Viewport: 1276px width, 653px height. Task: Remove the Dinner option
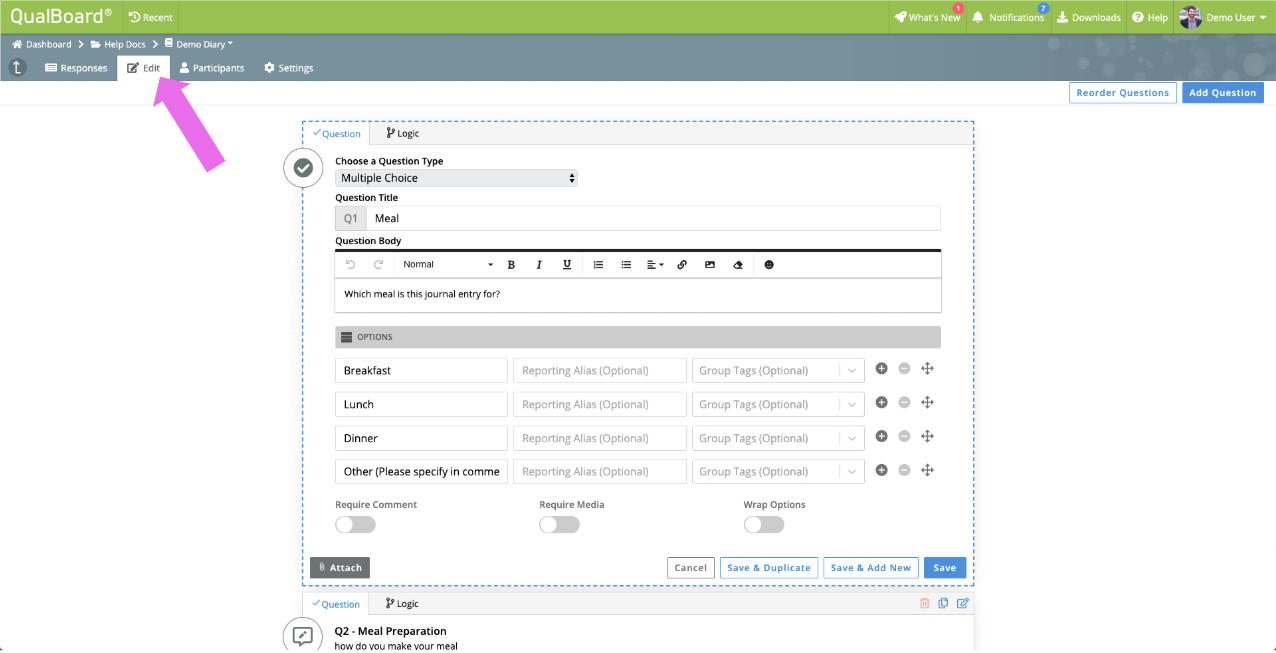pos(904,437)
